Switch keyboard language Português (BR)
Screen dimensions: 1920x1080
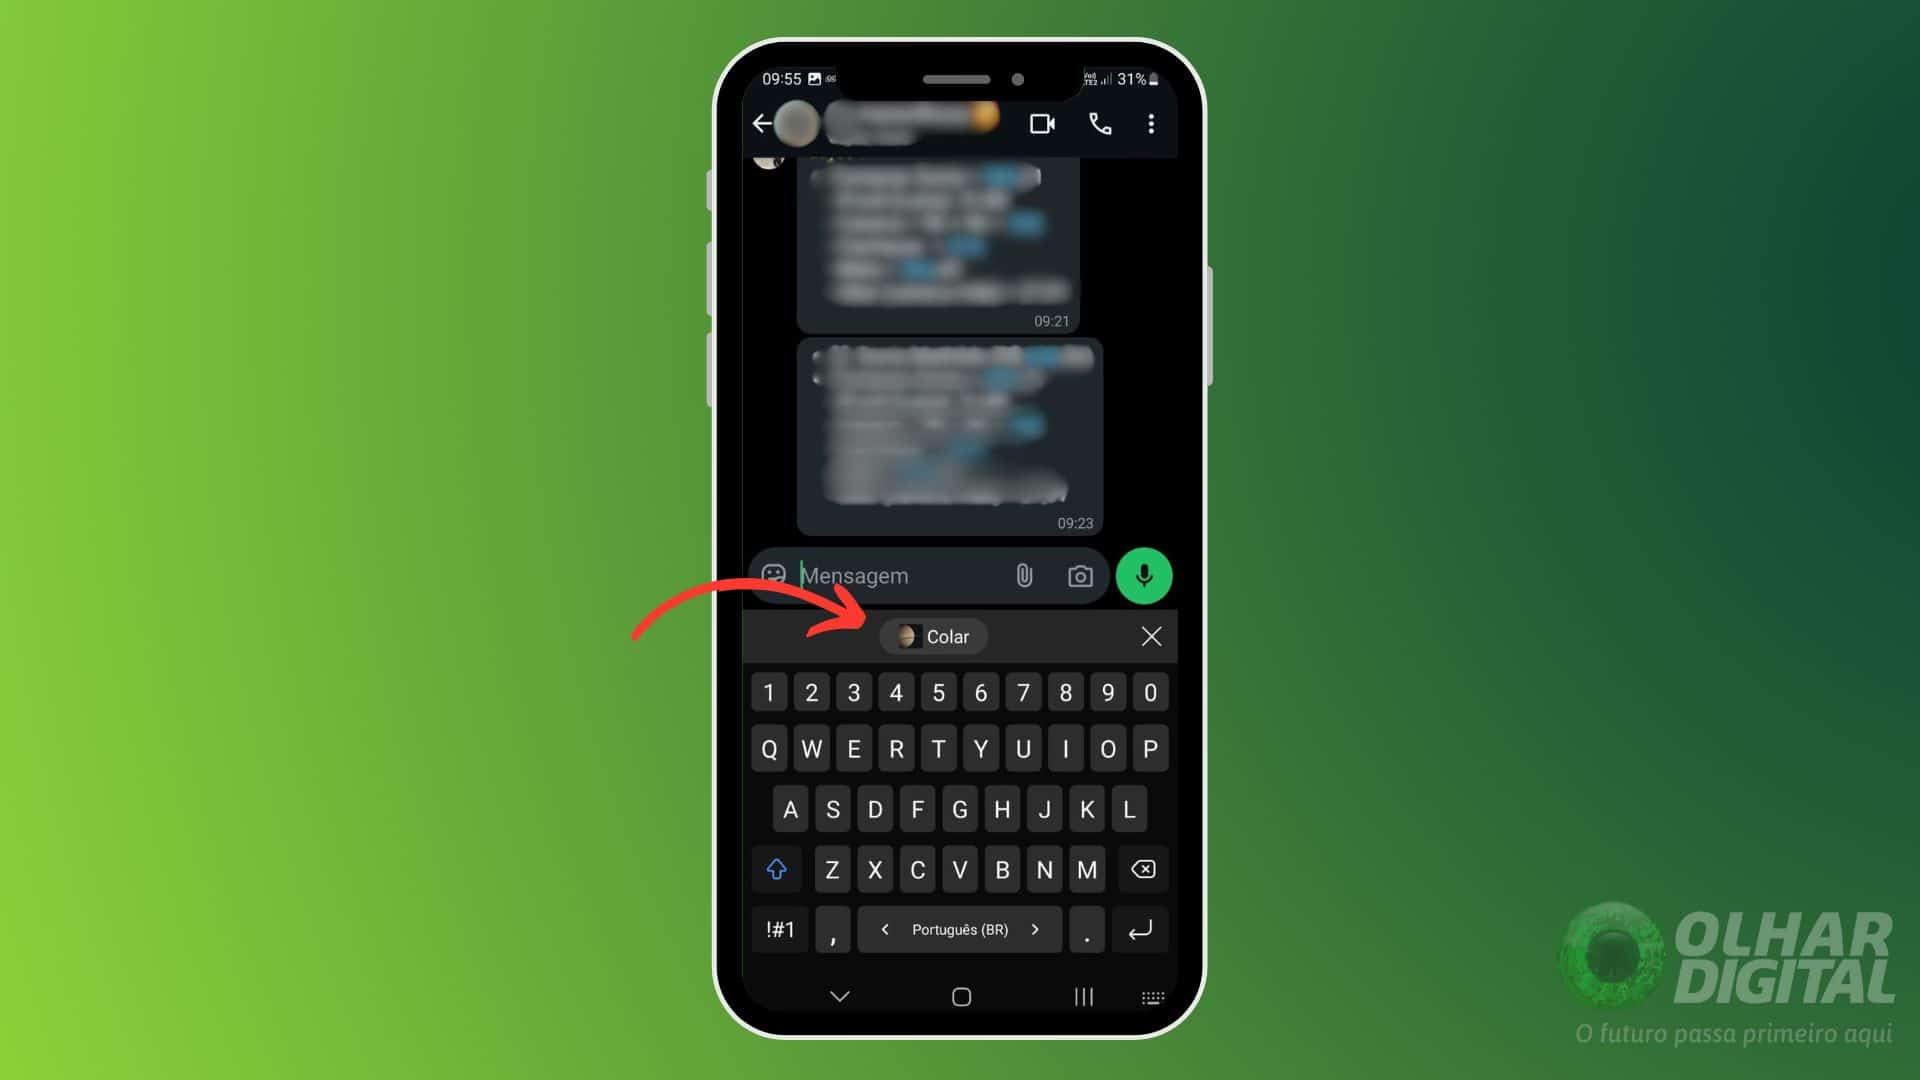pos(959,930)
